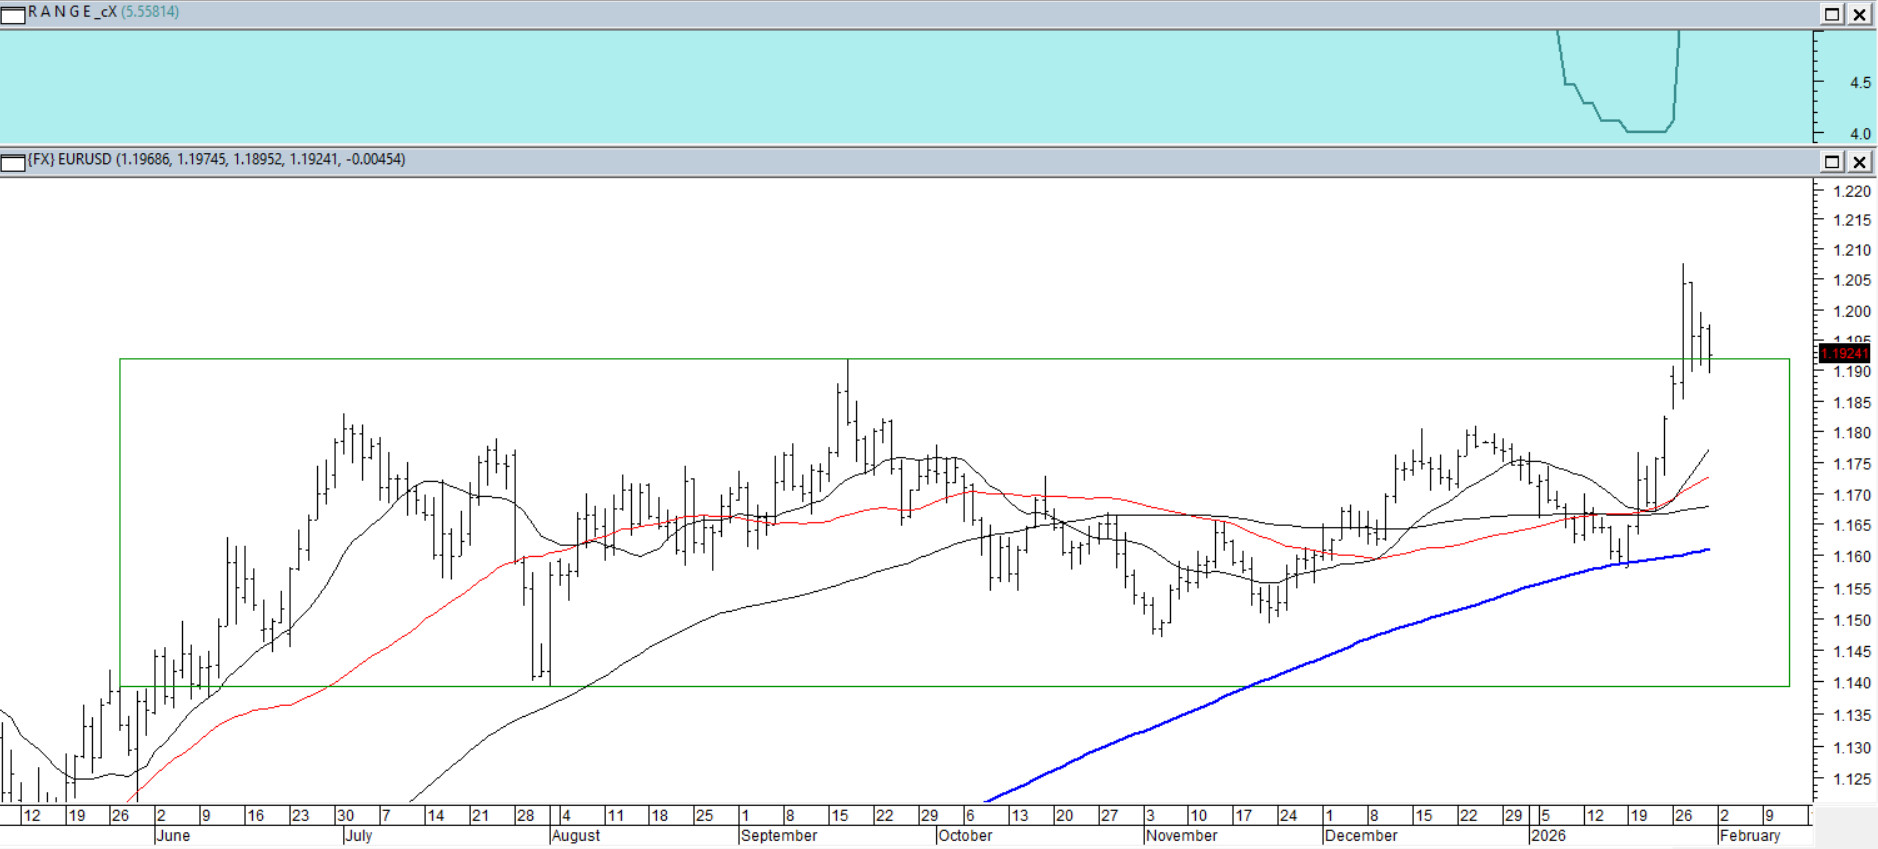This screenshot has width=1878, height=849.
Task: Maximize the RANGE_cX indicator pane
Action: tap(1832, 14)
